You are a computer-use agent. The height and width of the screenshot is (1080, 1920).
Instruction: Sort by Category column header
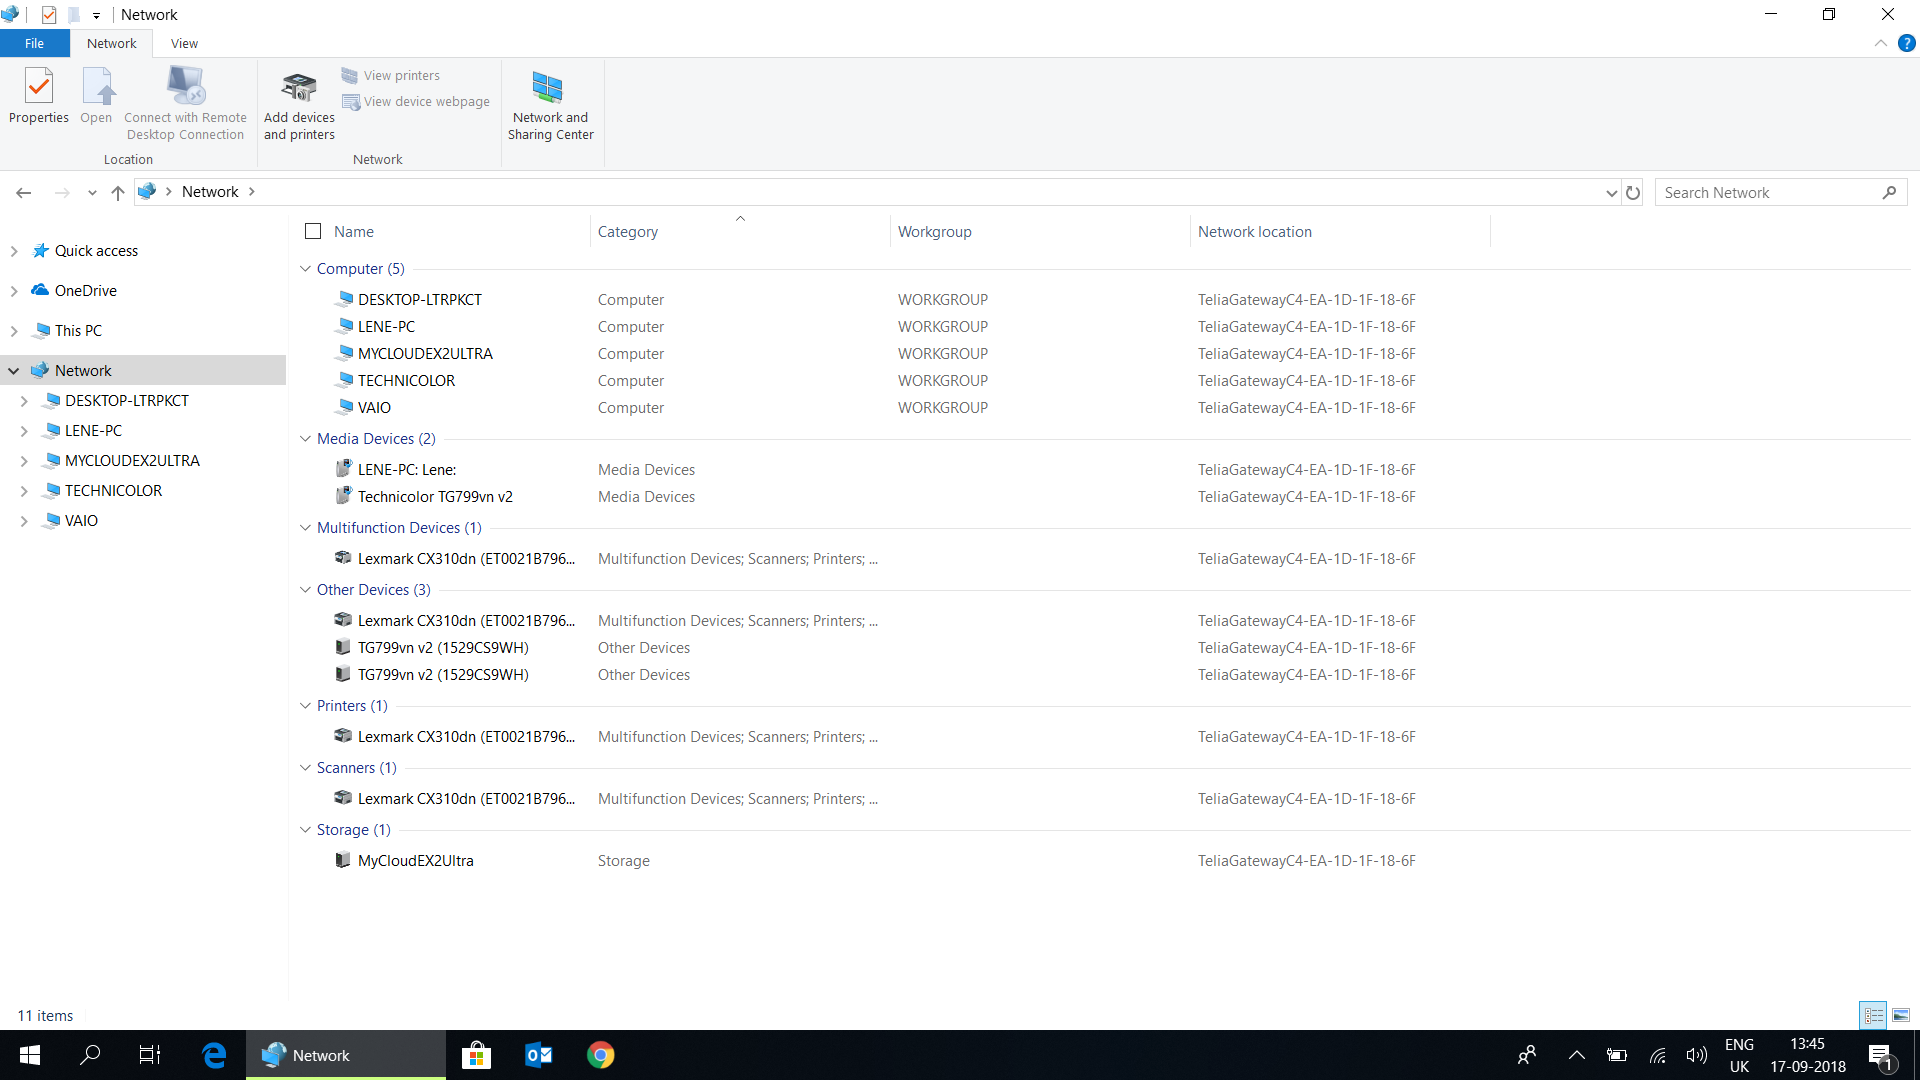[x=740, y=231]
